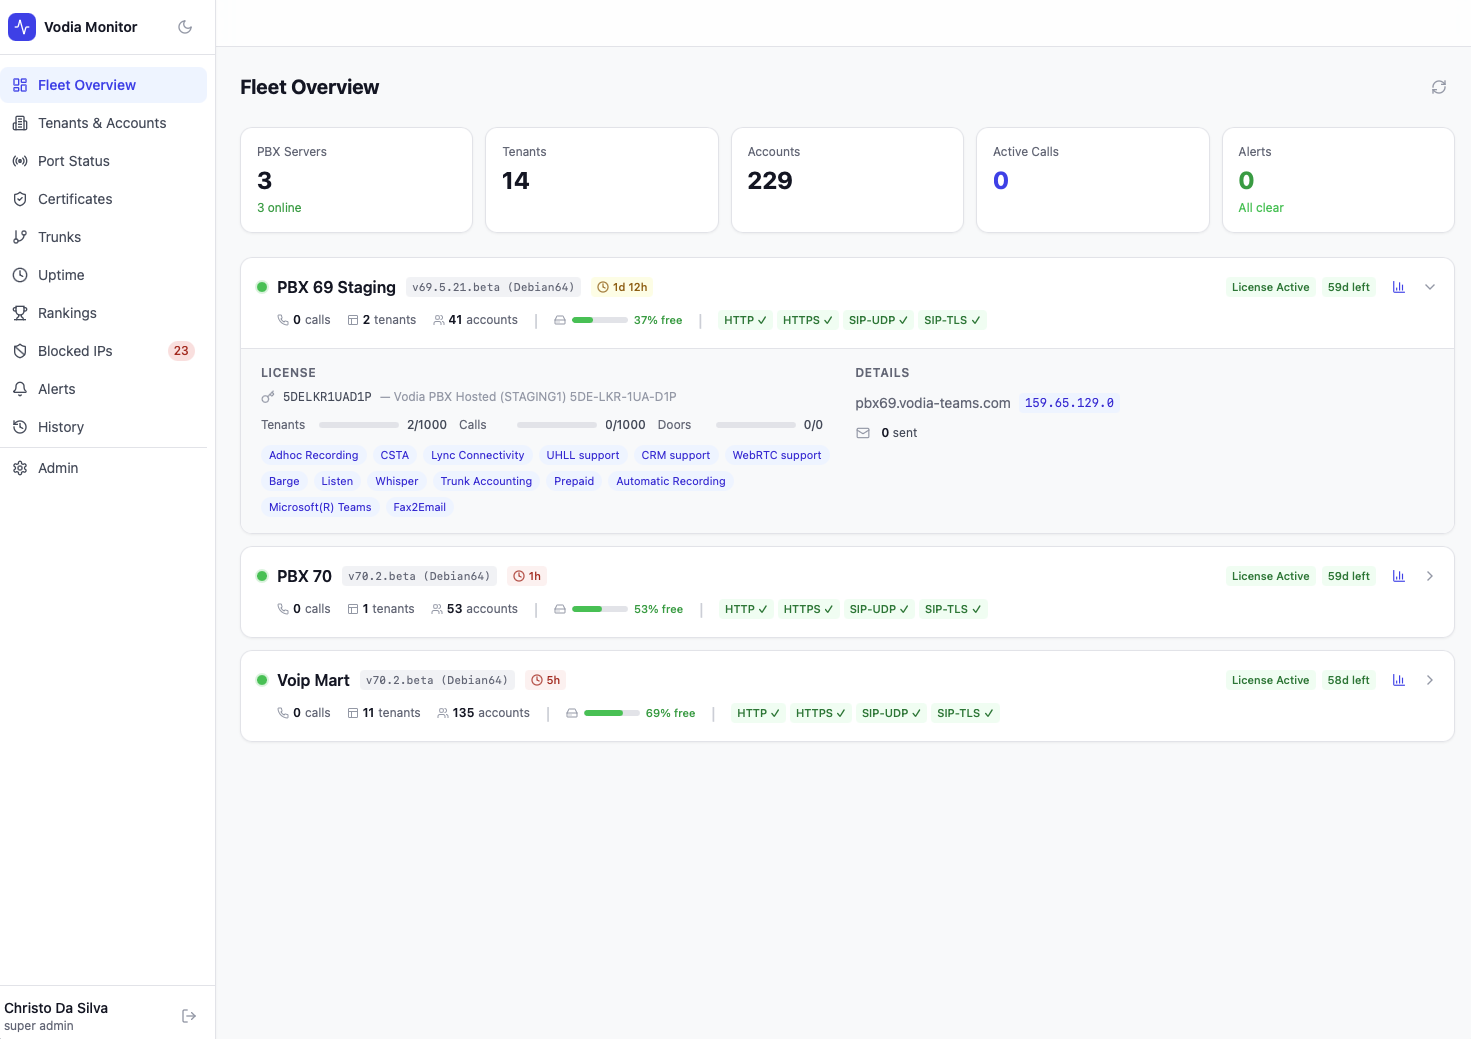Click the logout icon beside Christo Da Silva
The height and width of the screenshot is (1039, 1471).
(x=189, y=1016)
